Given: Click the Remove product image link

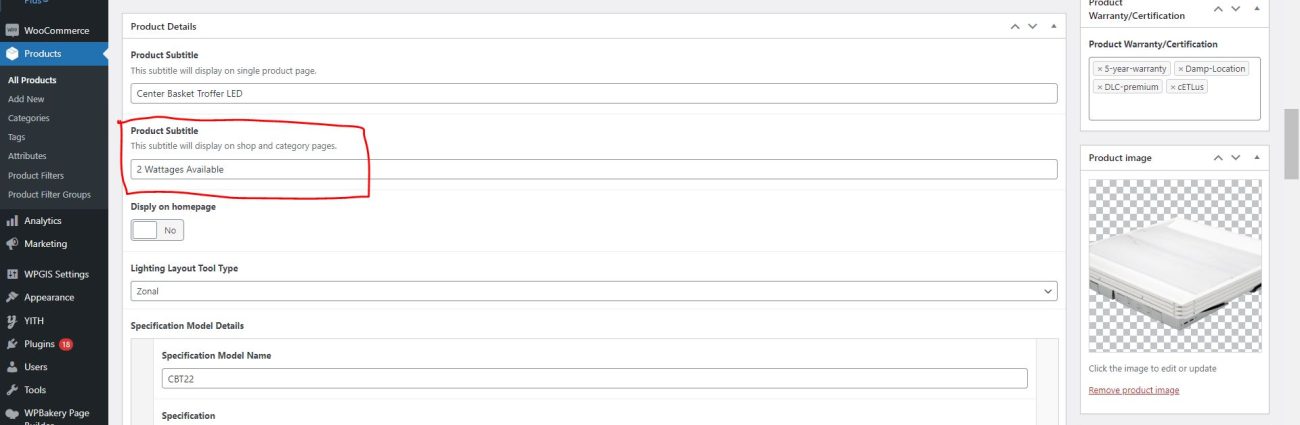Looking at the screenshot, I should 1133,390.
